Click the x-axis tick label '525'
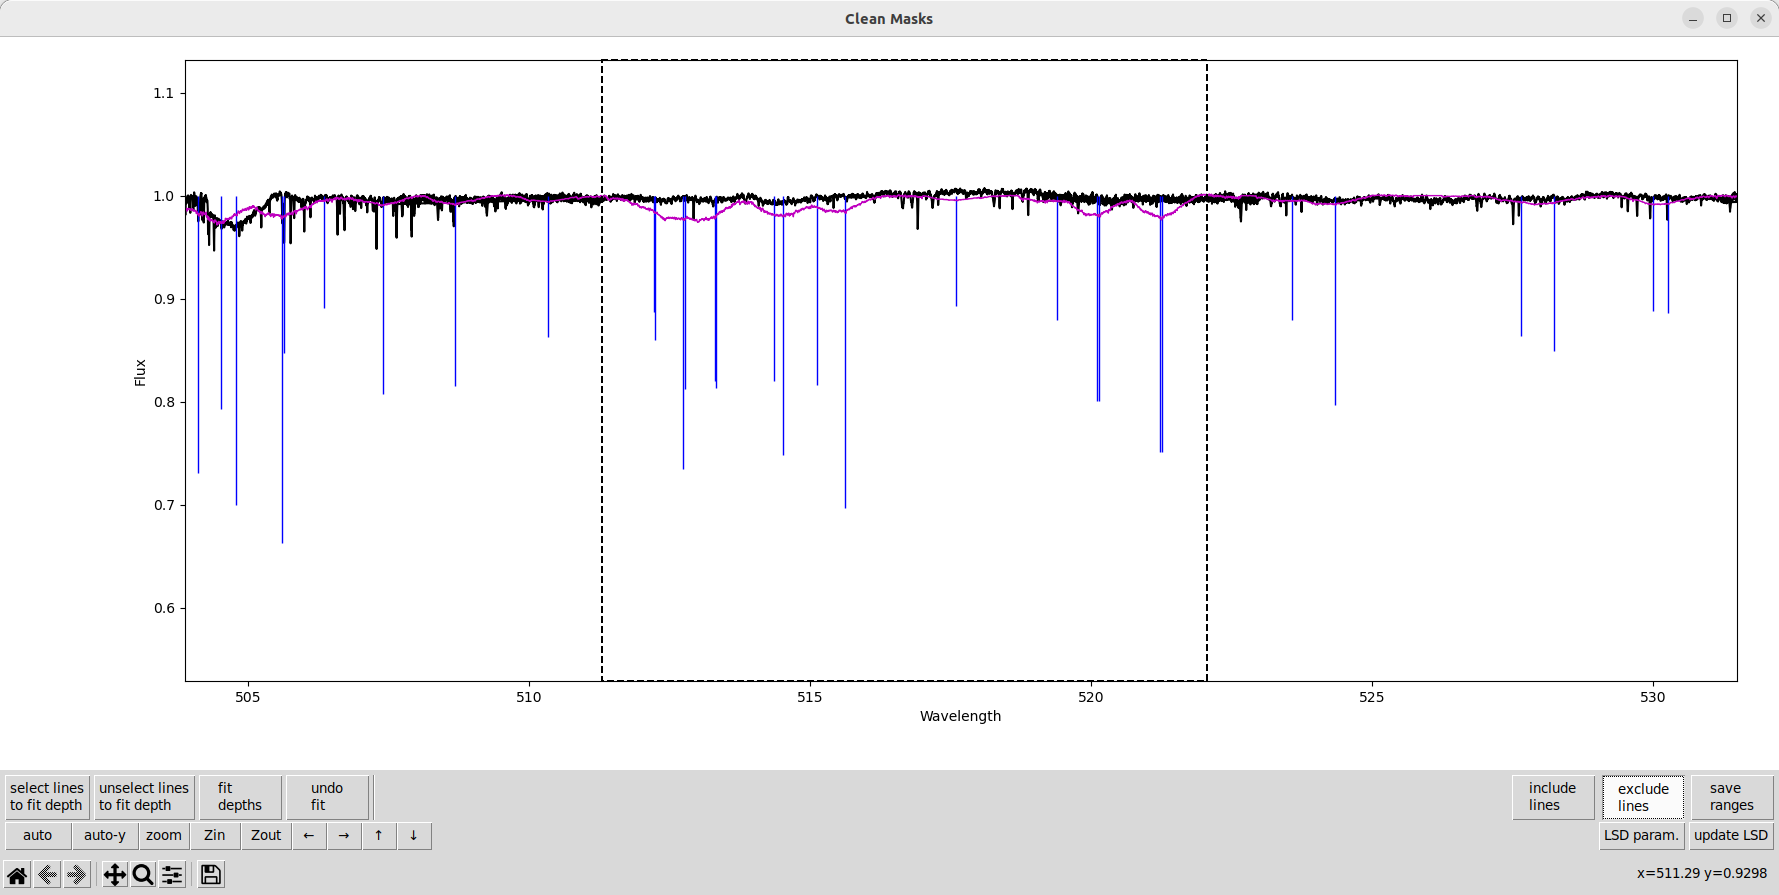This screenshot has height=895, width=1779. click(1372, 697)
